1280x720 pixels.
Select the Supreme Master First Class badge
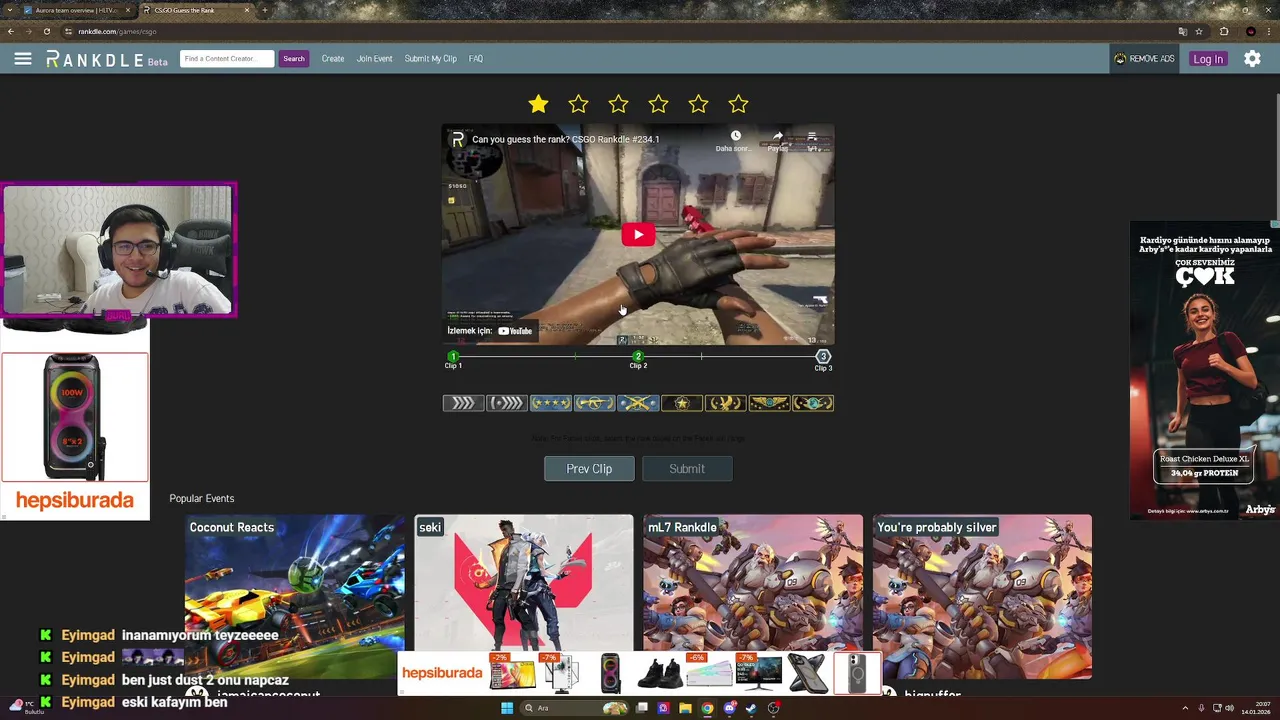coord(770,403)
